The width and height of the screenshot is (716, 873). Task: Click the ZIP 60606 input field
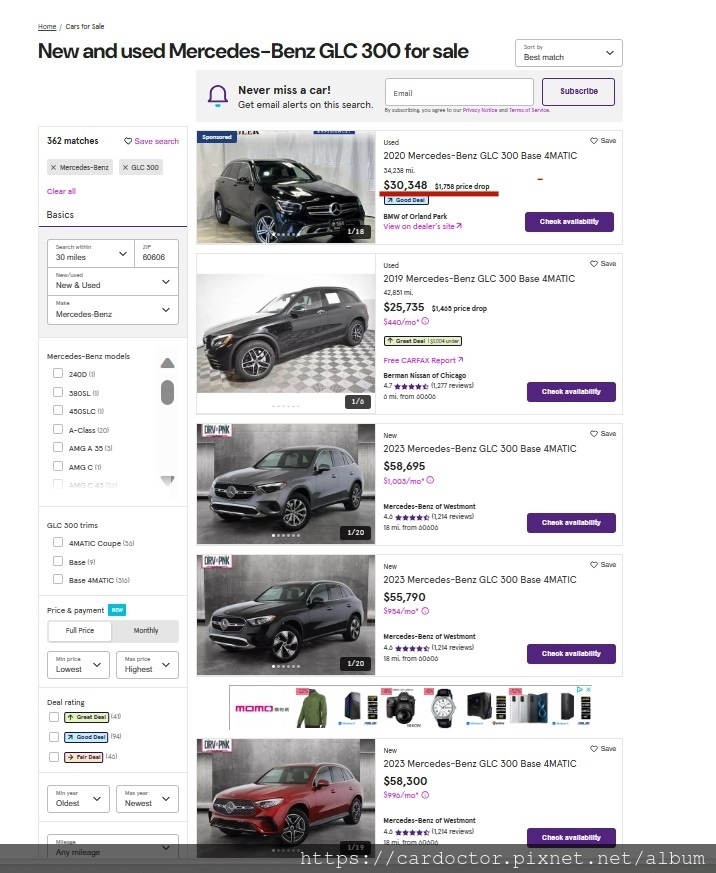coord(156,253)
